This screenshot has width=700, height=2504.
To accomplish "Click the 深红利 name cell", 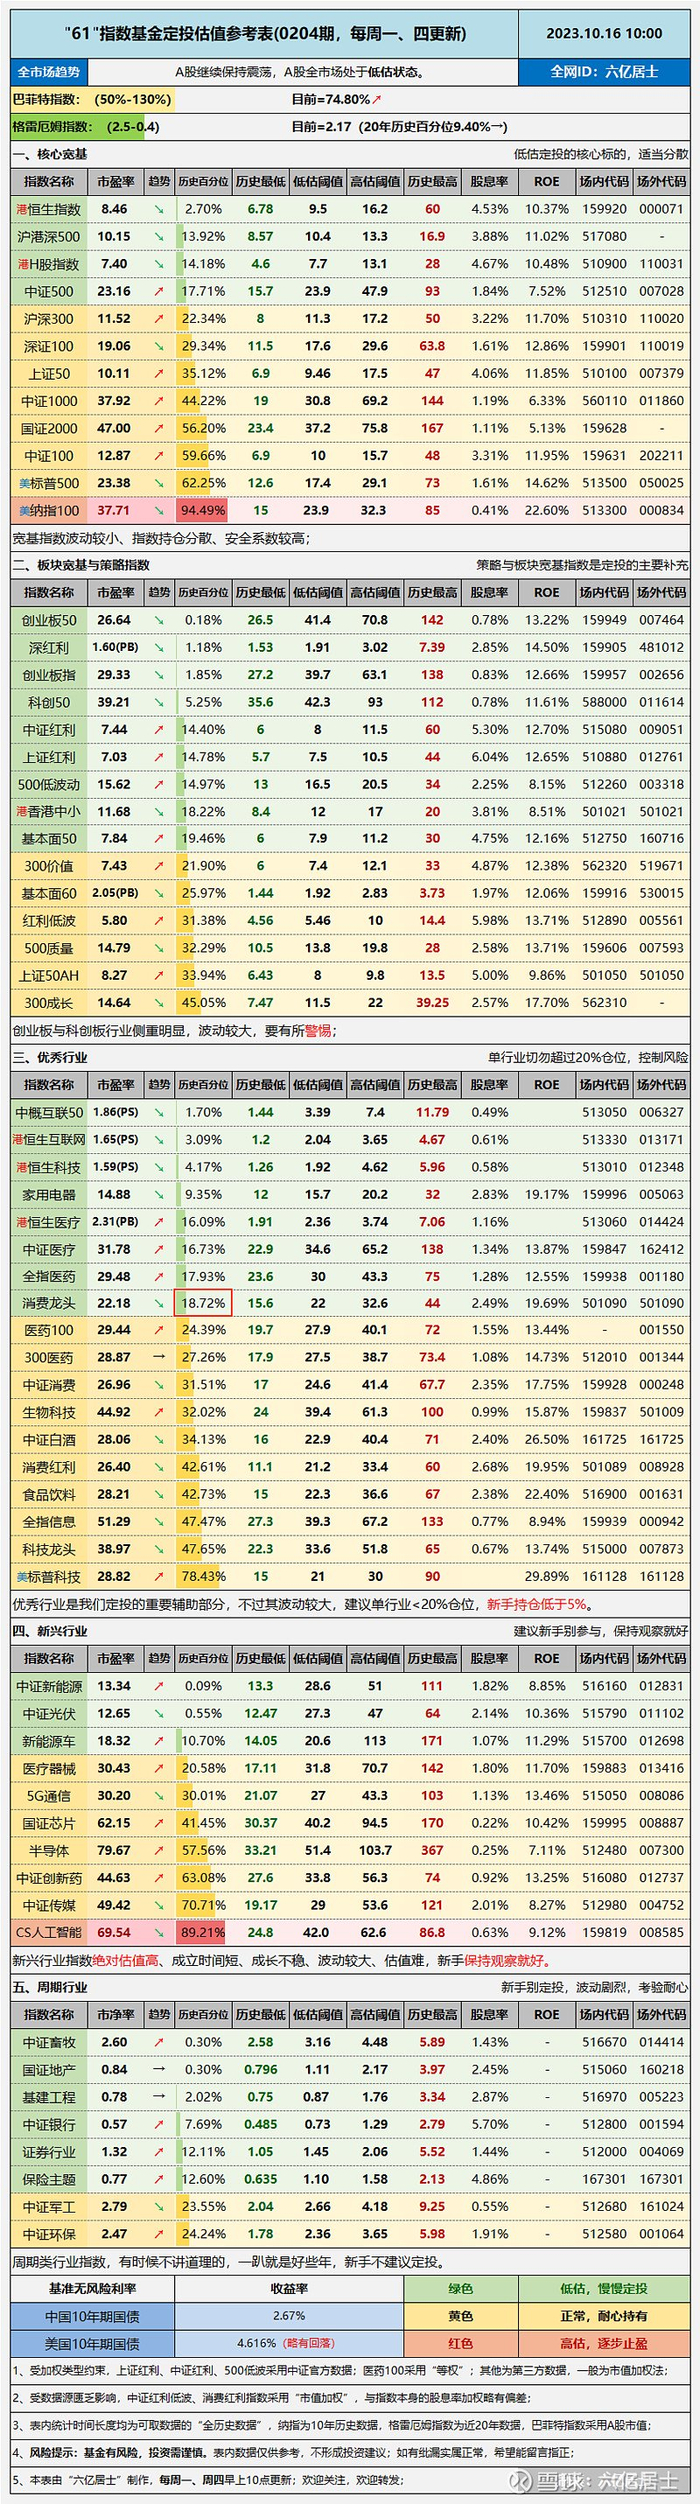I will click(49, 647).
